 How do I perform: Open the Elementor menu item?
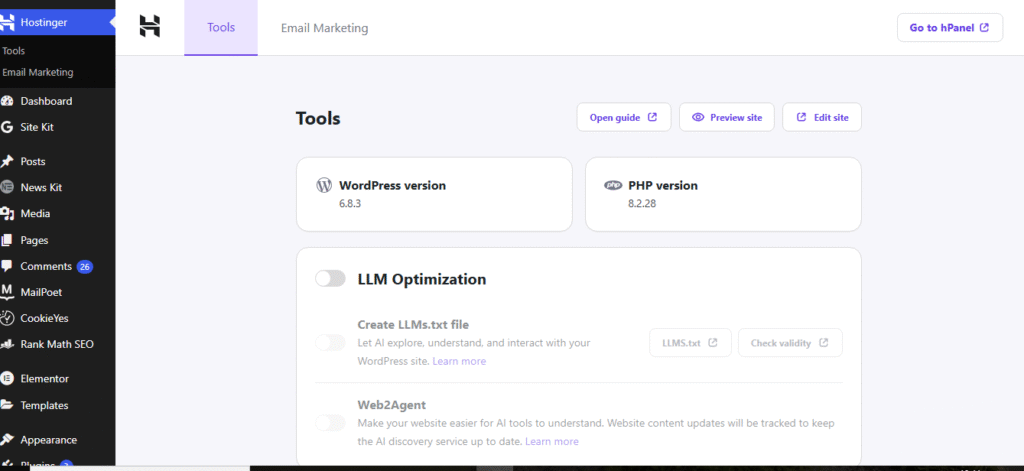coord(57,378)
